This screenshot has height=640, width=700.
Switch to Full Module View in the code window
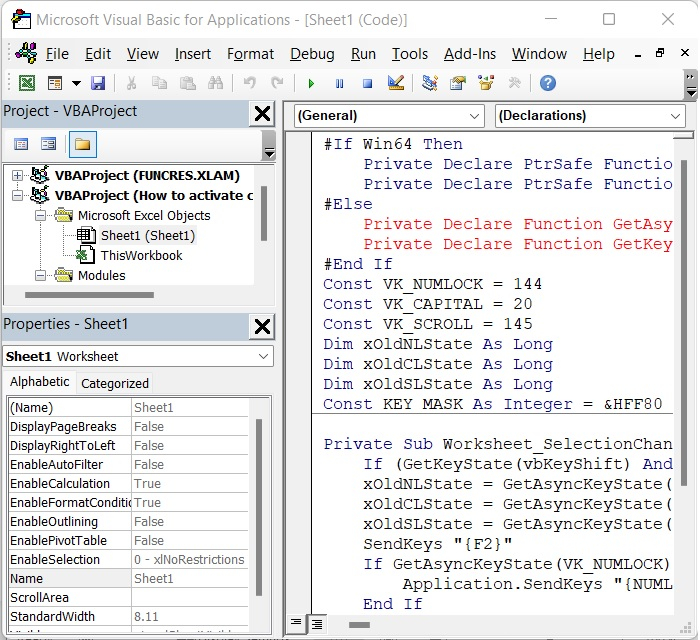pyautogui.click(x=316, y=623)
